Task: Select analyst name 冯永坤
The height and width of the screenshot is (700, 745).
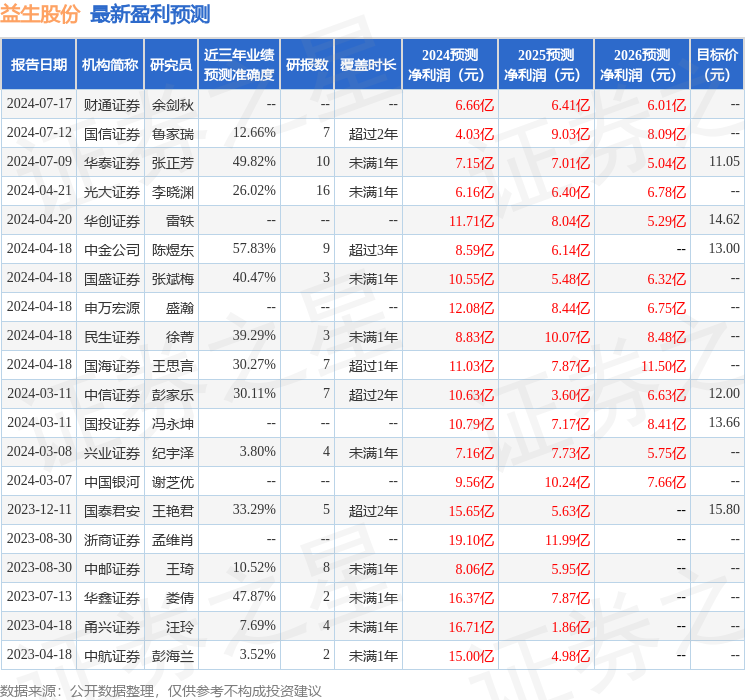Action: (x=173, y=424)
